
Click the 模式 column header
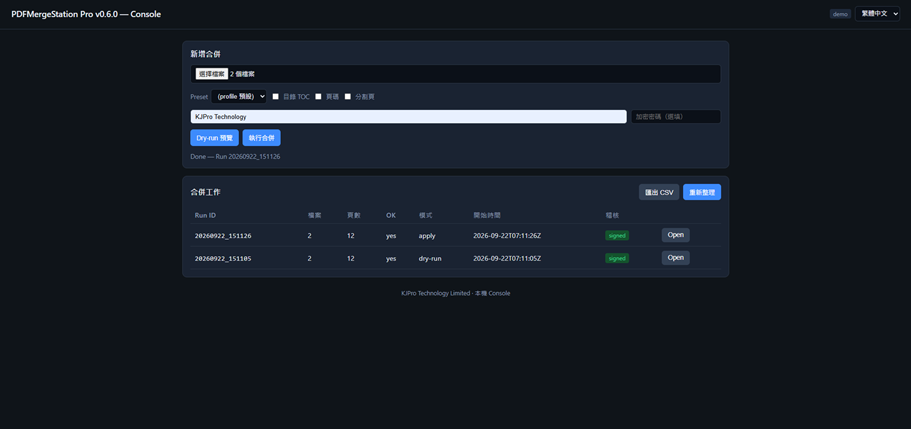425,216
